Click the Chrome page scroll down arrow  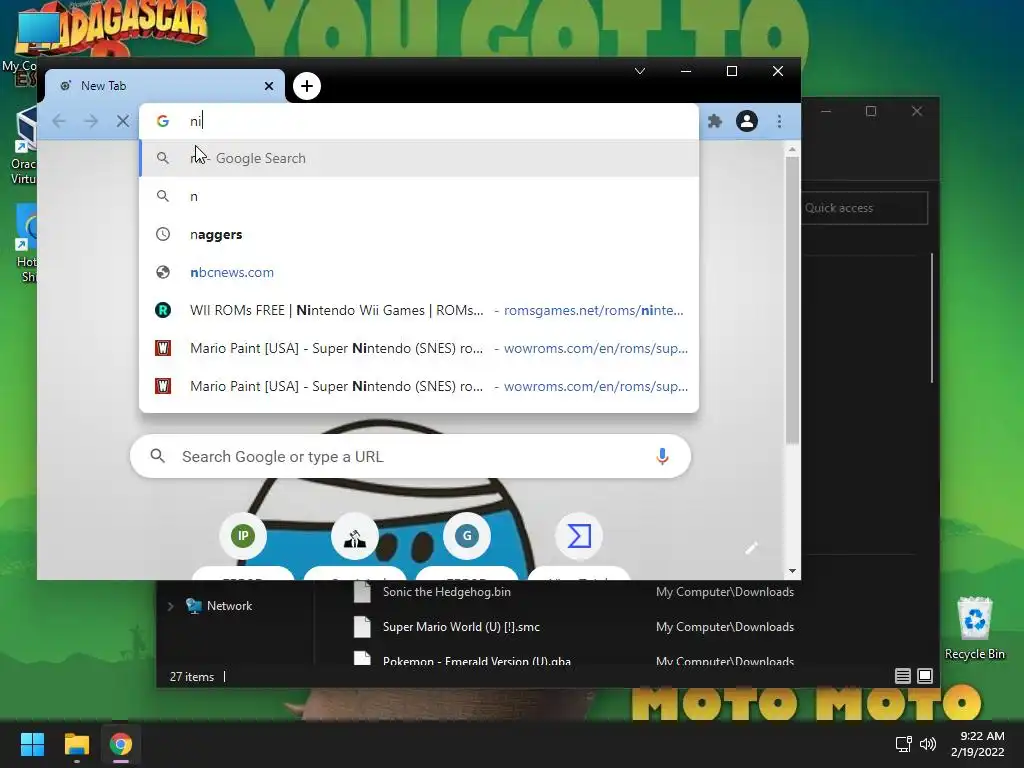click(792, 571)
